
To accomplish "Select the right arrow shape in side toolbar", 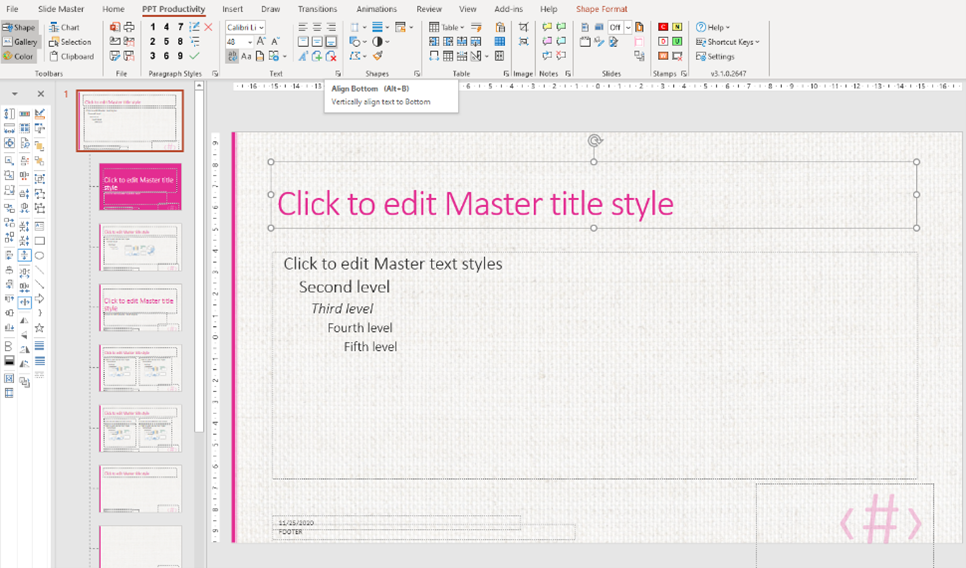I will point(39,299).
